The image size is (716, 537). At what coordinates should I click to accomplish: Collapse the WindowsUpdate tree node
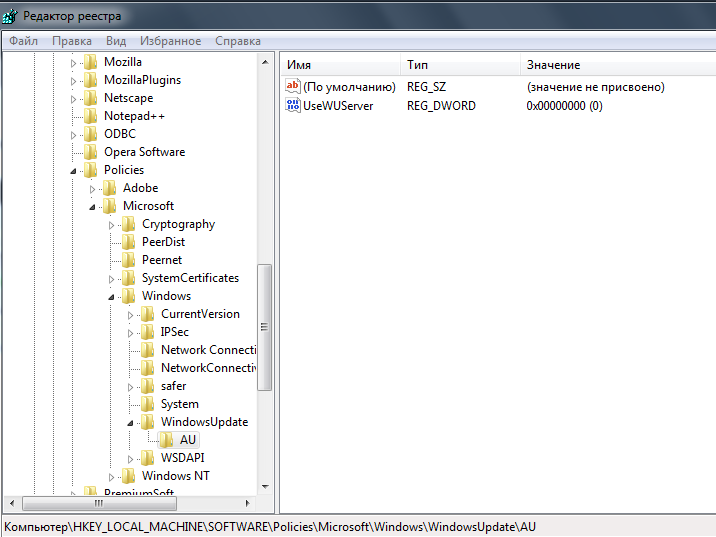coord(130,423)
